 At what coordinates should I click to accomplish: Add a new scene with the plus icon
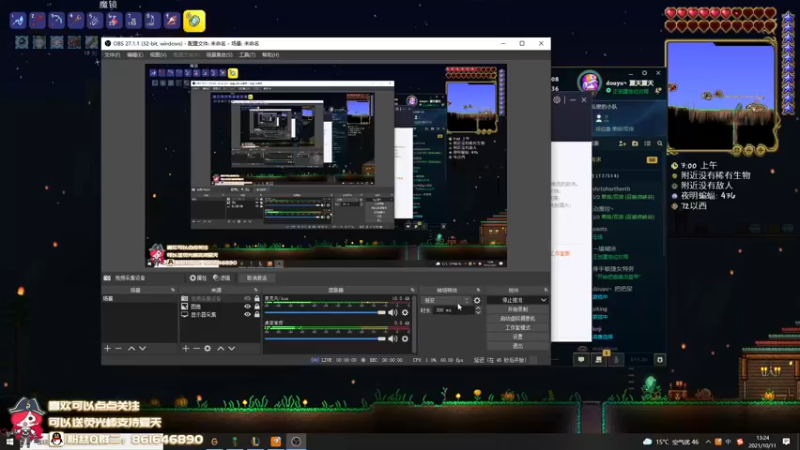pos(107,348)
